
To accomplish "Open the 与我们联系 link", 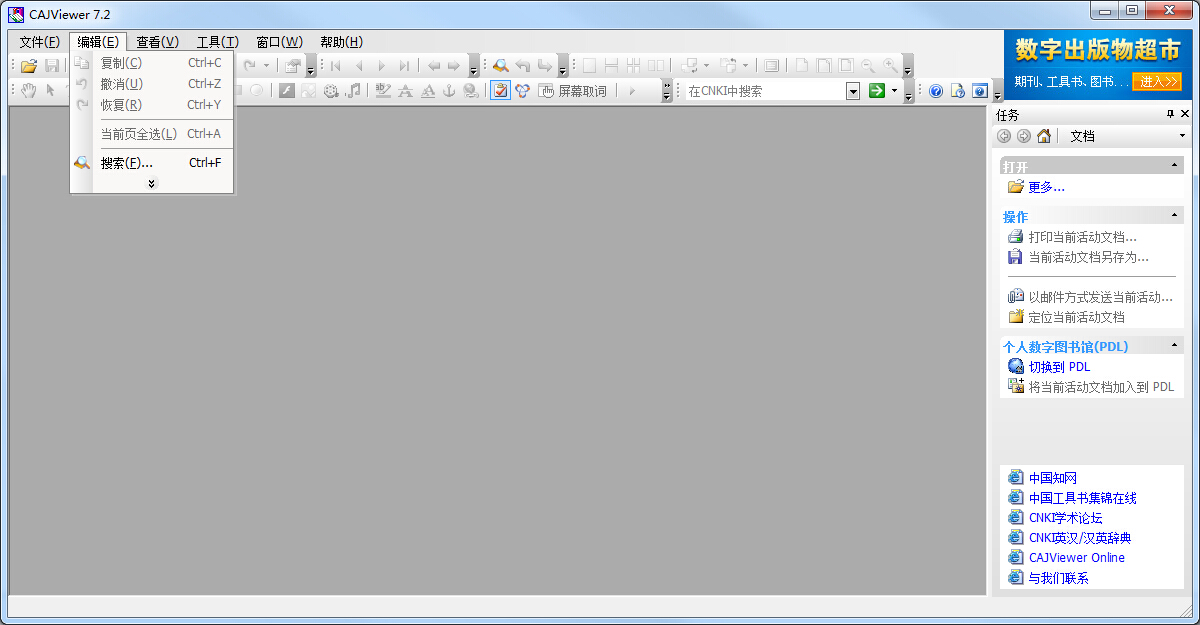I will point(1059,578).
